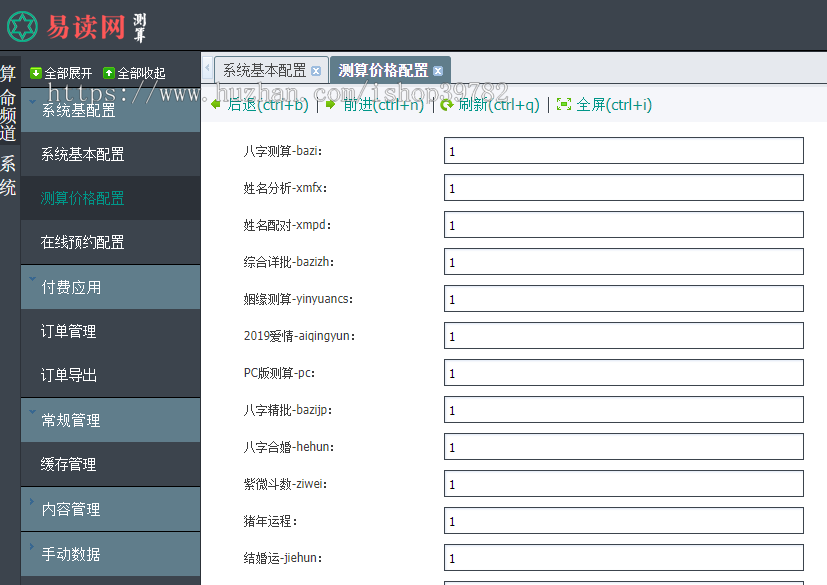Screen dimensions: 827x585
Task: Open 在线预约配置 in the sidebar
Action: pos(83,243)
